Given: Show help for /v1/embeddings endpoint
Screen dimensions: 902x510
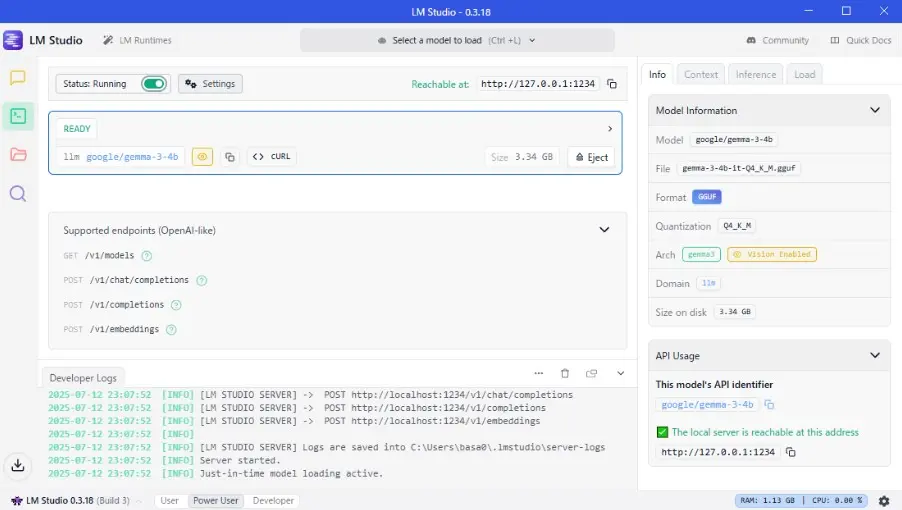Looking at the screenshot, I should [x=171, y=330].
